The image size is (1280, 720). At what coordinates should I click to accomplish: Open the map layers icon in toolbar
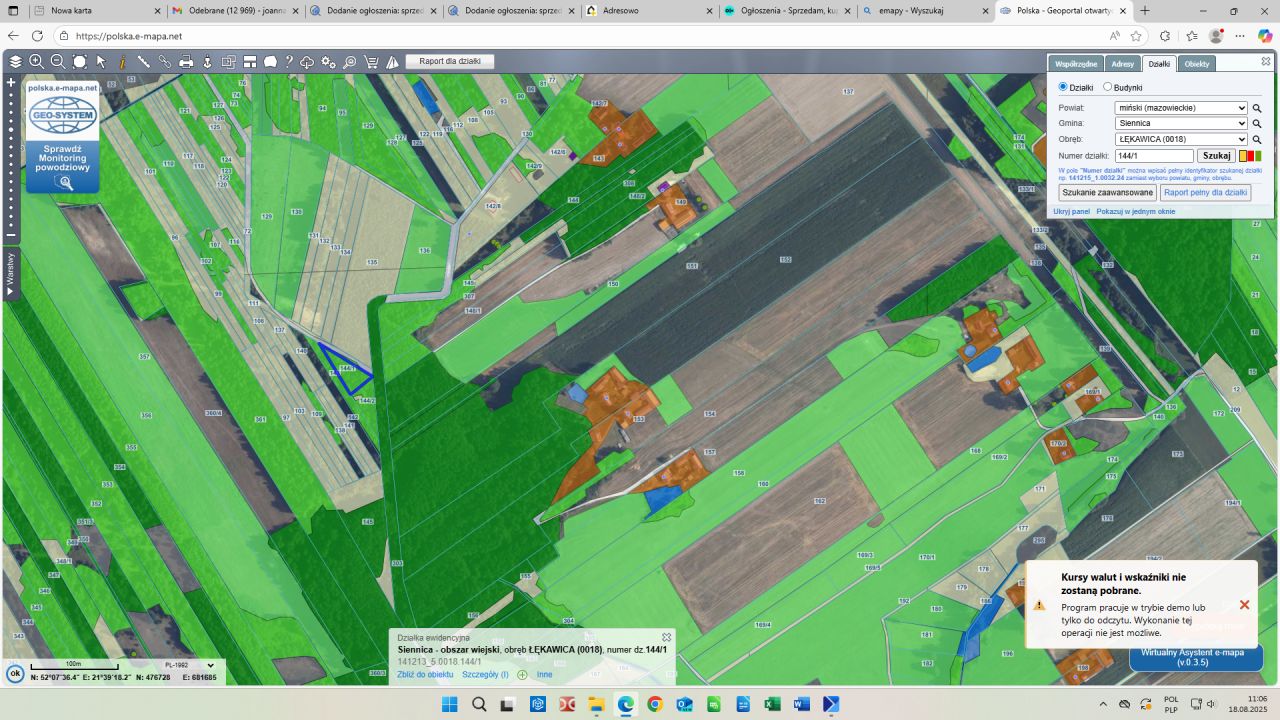click(x=15, y=62)
